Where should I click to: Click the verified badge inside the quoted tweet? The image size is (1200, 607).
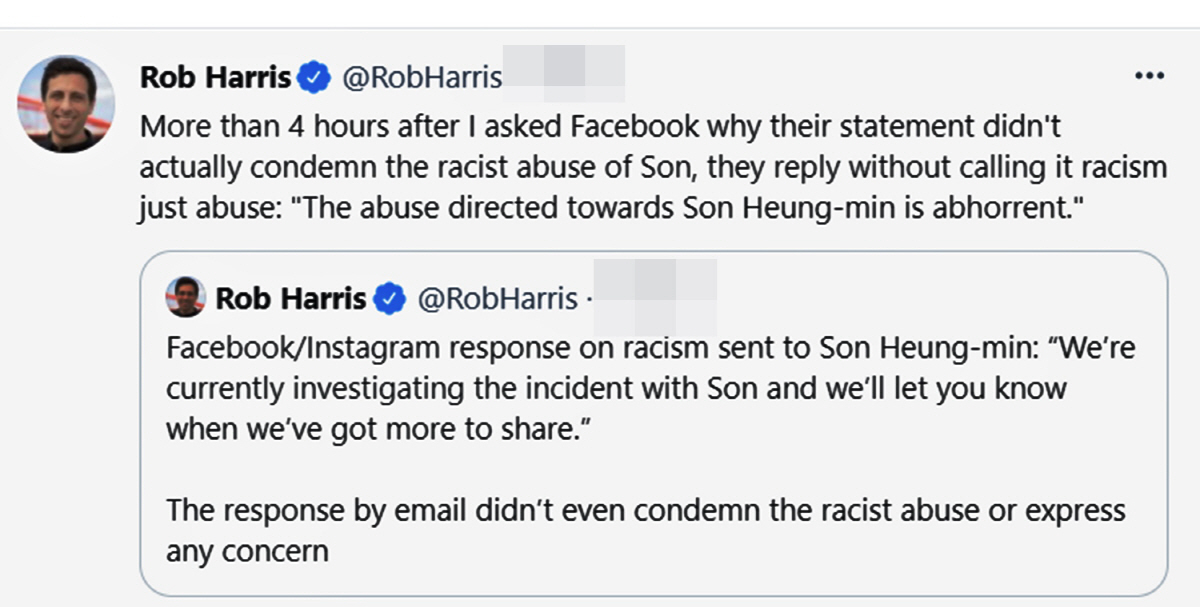[x=390, y=298]
